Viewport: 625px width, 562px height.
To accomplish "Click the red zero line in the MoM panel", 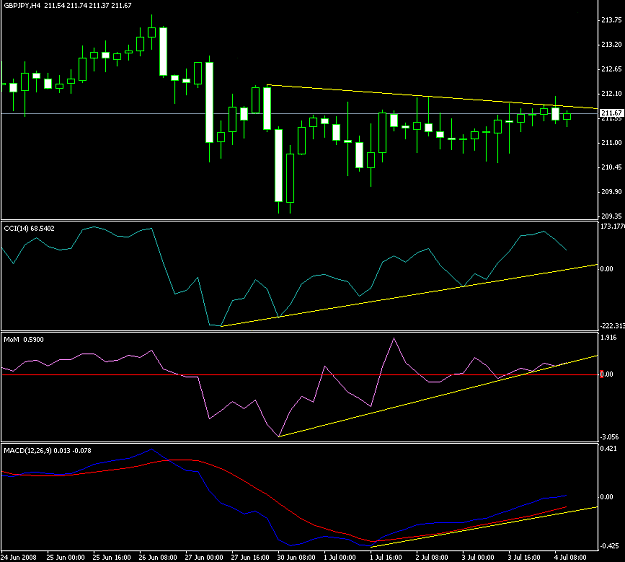I will pyautogui.click(x=300, y=375).
